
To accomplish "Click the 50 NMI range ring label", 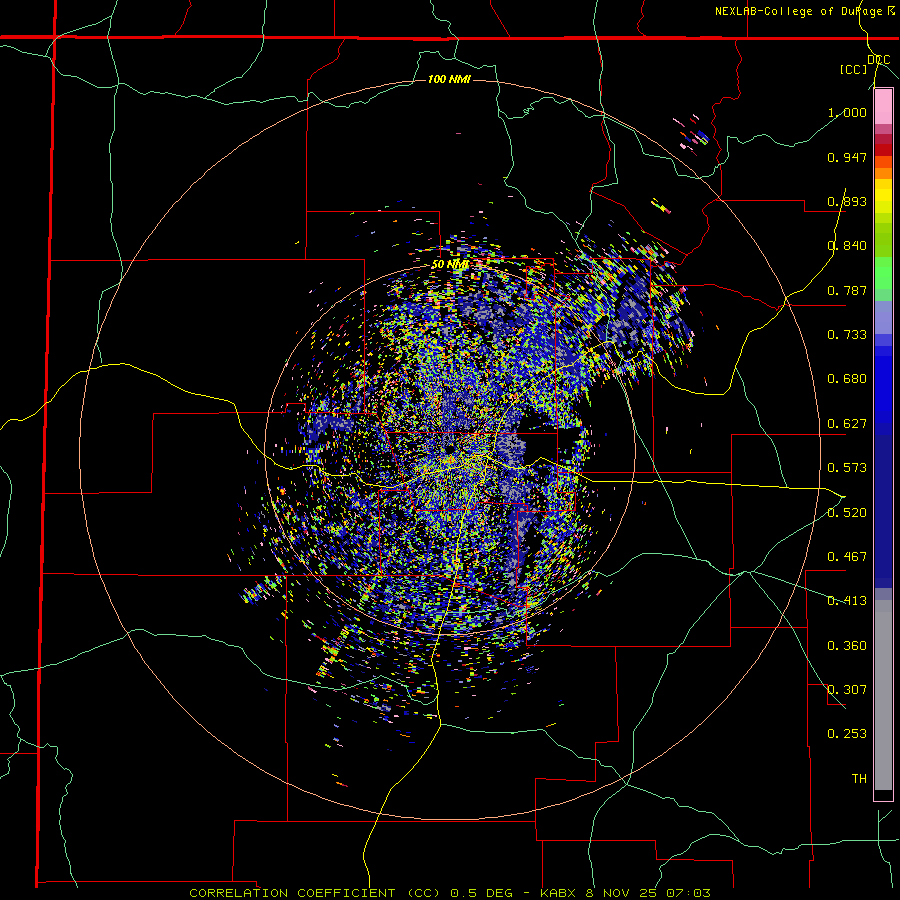I will tap(451, 265).
